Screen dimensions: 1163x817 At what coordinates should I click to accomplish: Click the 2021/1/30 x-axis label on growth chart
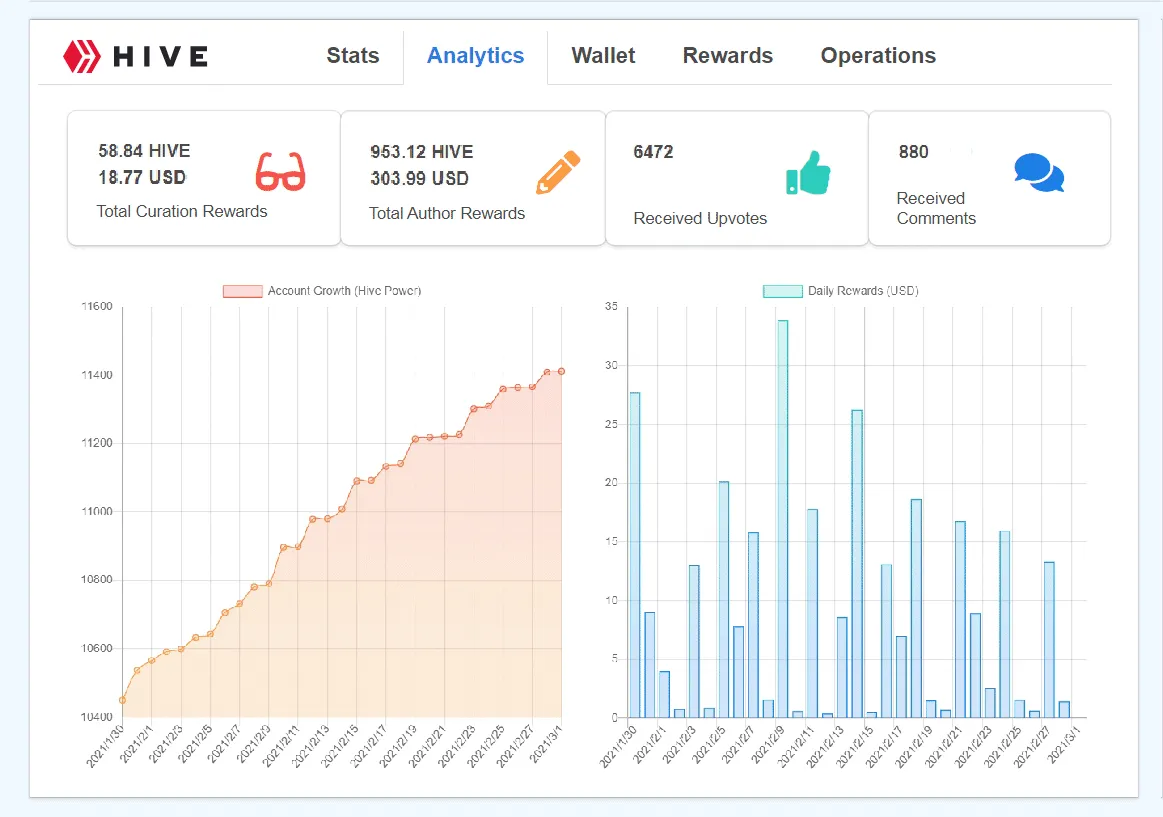105,747
